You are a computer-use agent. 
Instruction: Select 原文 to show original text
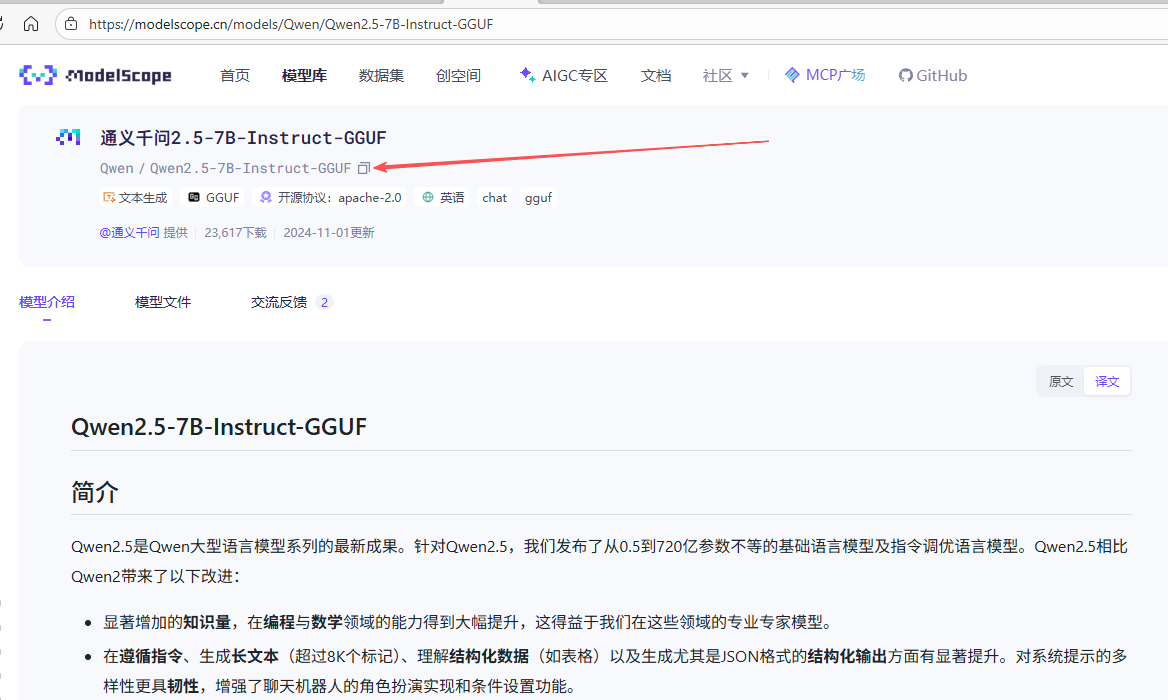click(1061, 381)
